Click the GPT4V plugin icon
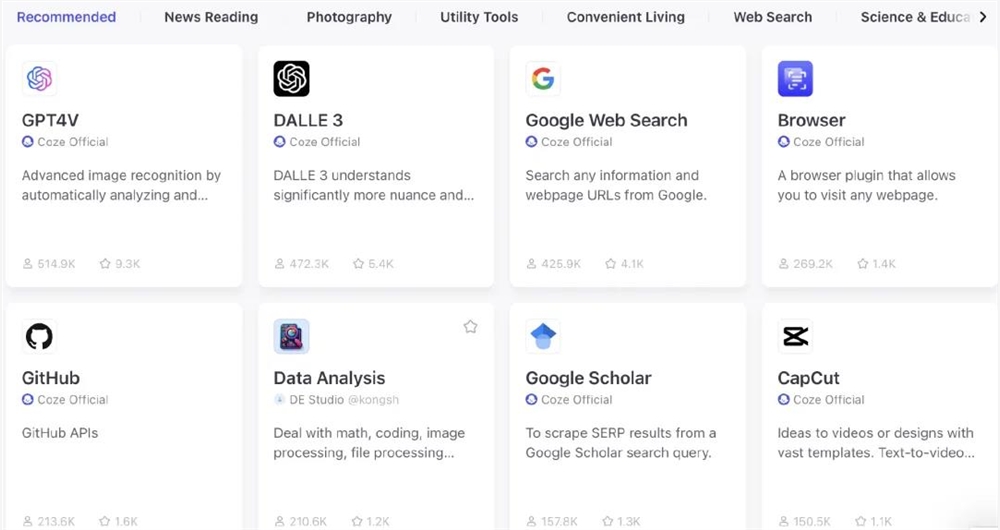Image resolution: width=1000 pixels, height=530 pixels. coord(39,78)
